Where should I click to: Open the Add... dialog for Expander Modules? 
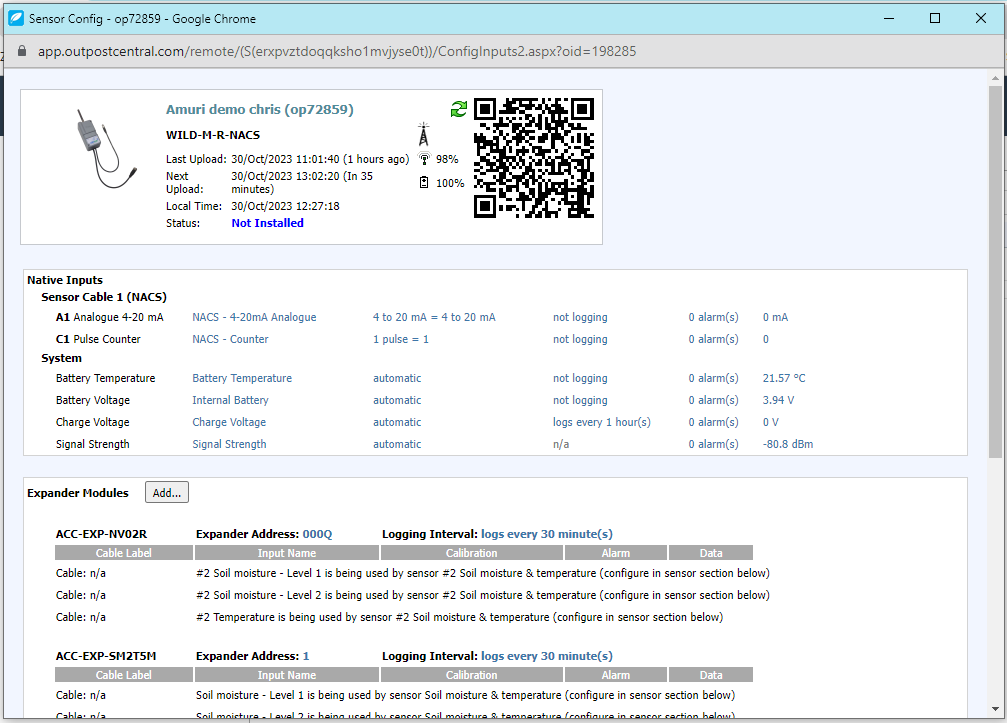pos(166,492)
